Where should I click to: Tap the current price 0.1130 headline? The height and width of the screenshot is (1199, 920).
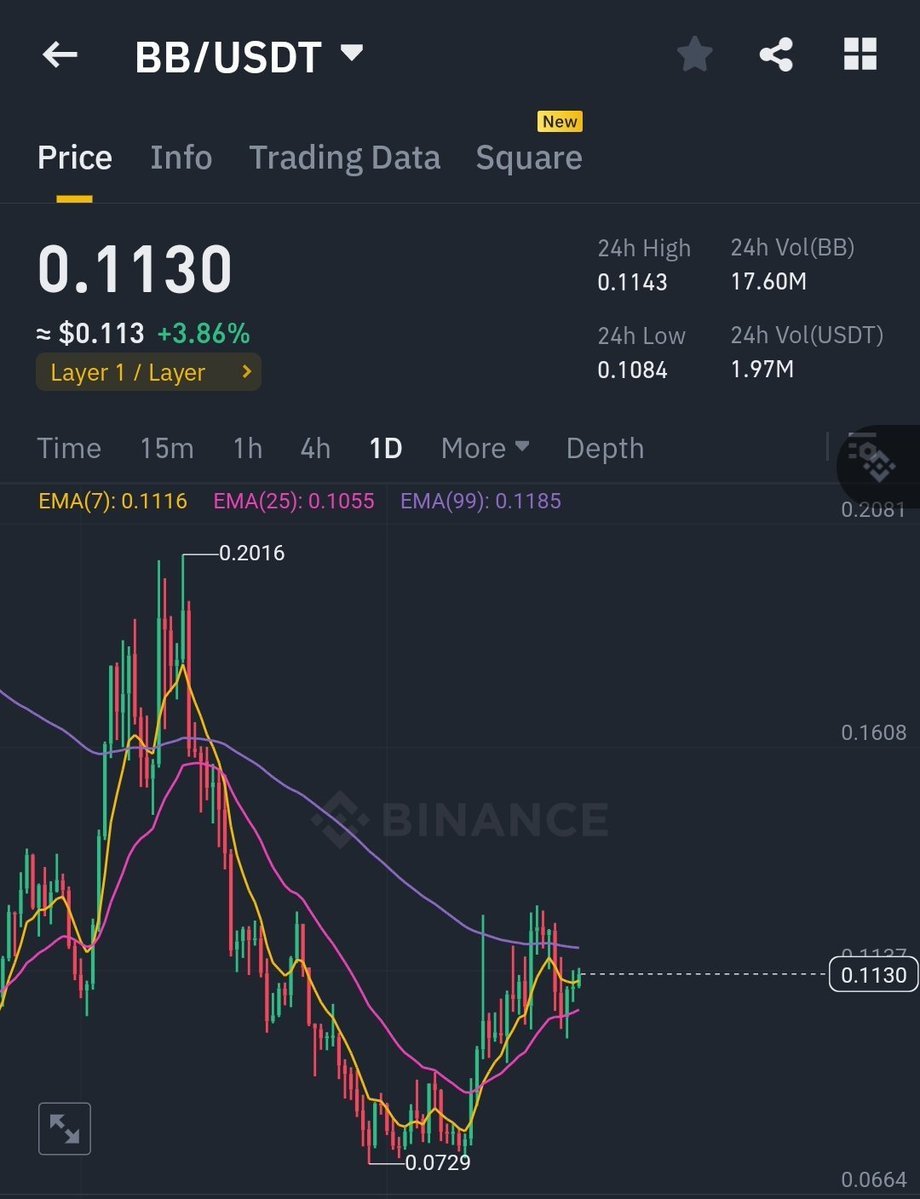pos(135,269)
